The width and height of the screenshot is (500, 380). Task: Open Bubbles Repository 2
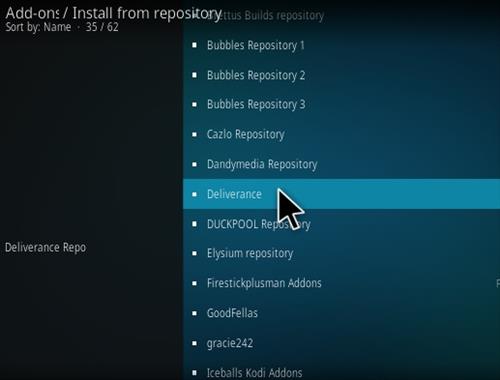[341, 75]
